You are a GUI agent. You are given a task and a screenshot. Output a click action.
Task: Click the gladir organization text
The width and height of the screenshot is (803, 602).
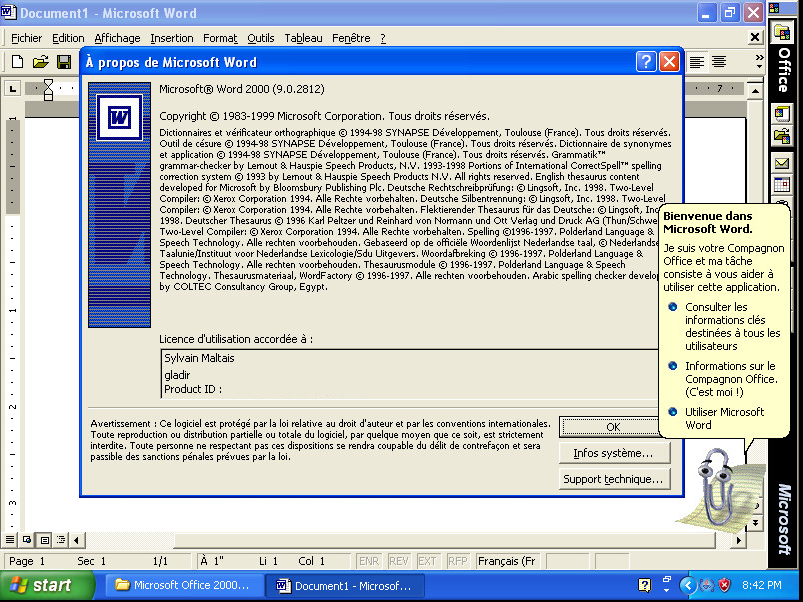[x=177, y=375]
